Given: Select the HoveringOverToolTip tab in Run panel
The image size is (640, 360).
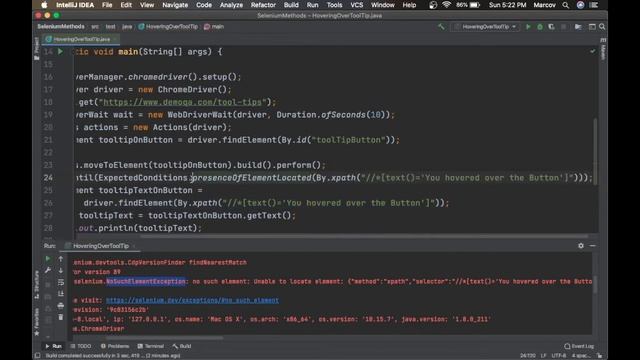Looking at the screenshot, I should (100, 246).
